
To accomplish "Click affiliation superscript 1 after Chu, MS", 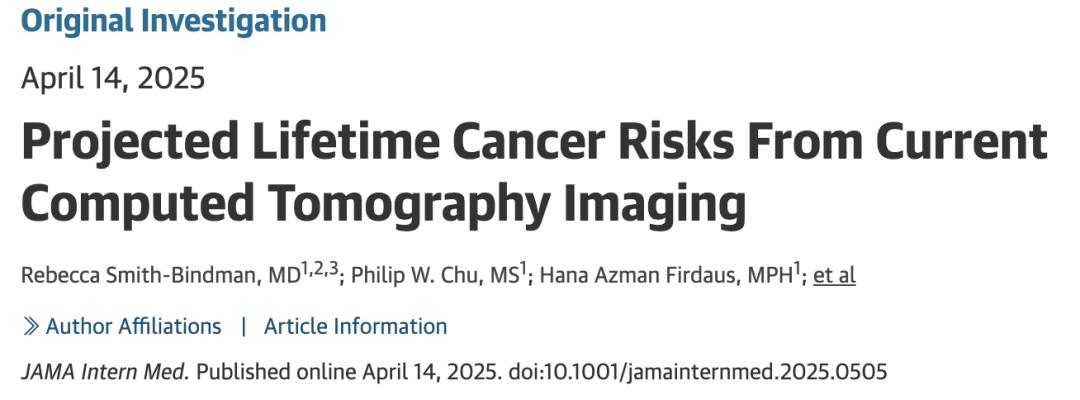I will point(523,270).
